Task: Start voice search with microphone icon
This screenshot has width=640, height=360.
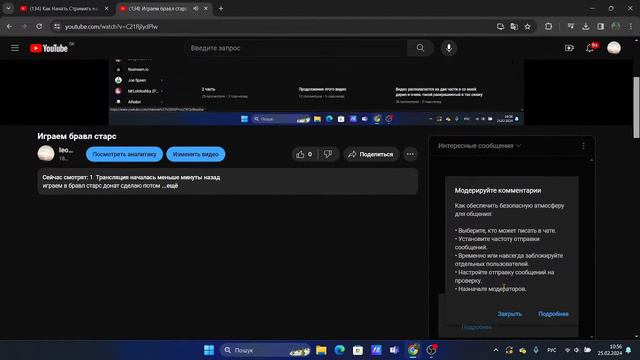Action: pos(449,48)
